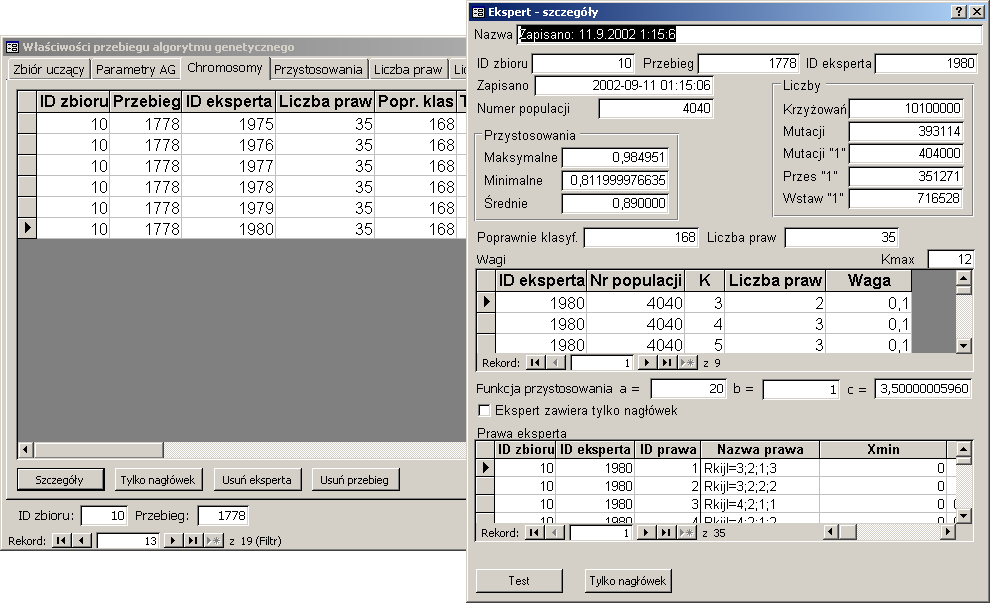This screenshot has height=604, width=991.
Task: Click Tylko nagłówek button in main window
Action: (158, 480)
